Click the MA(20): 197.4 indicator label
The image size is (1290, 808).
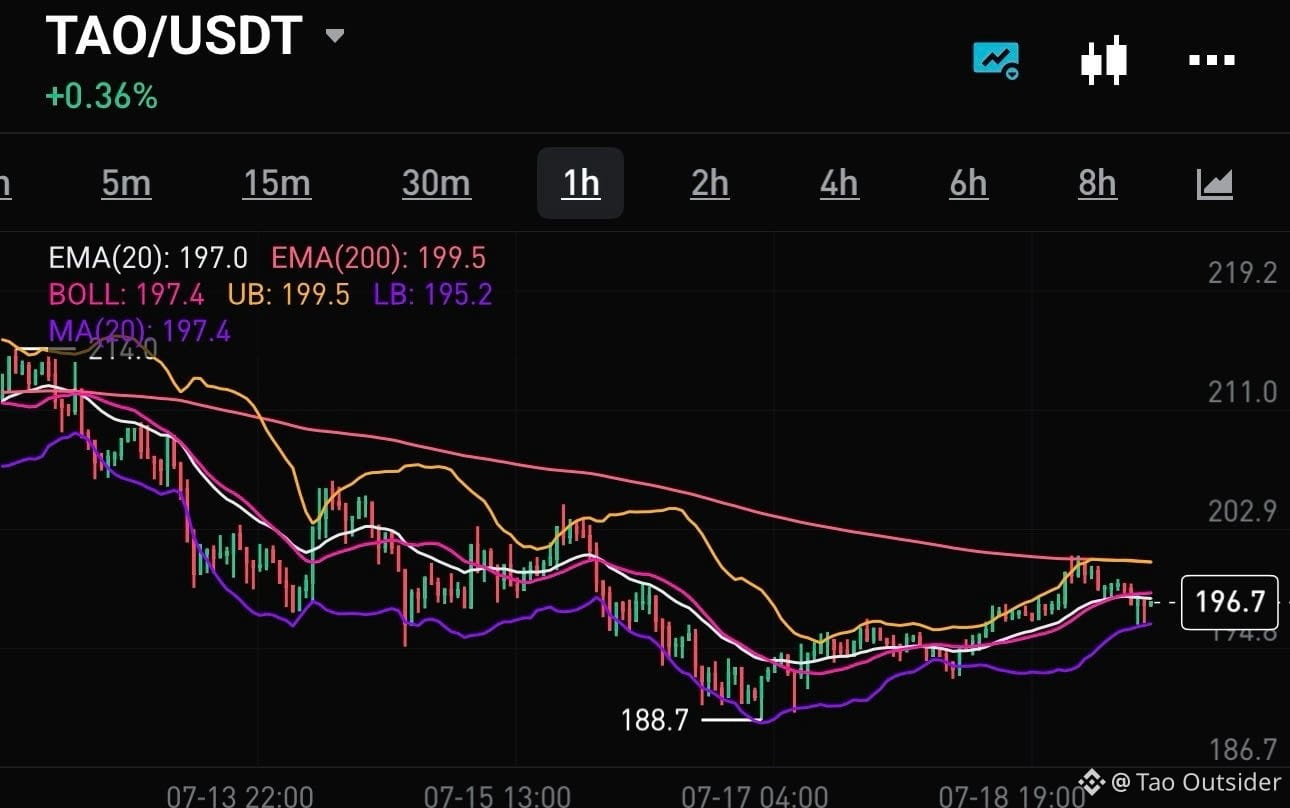pos(139,330)
